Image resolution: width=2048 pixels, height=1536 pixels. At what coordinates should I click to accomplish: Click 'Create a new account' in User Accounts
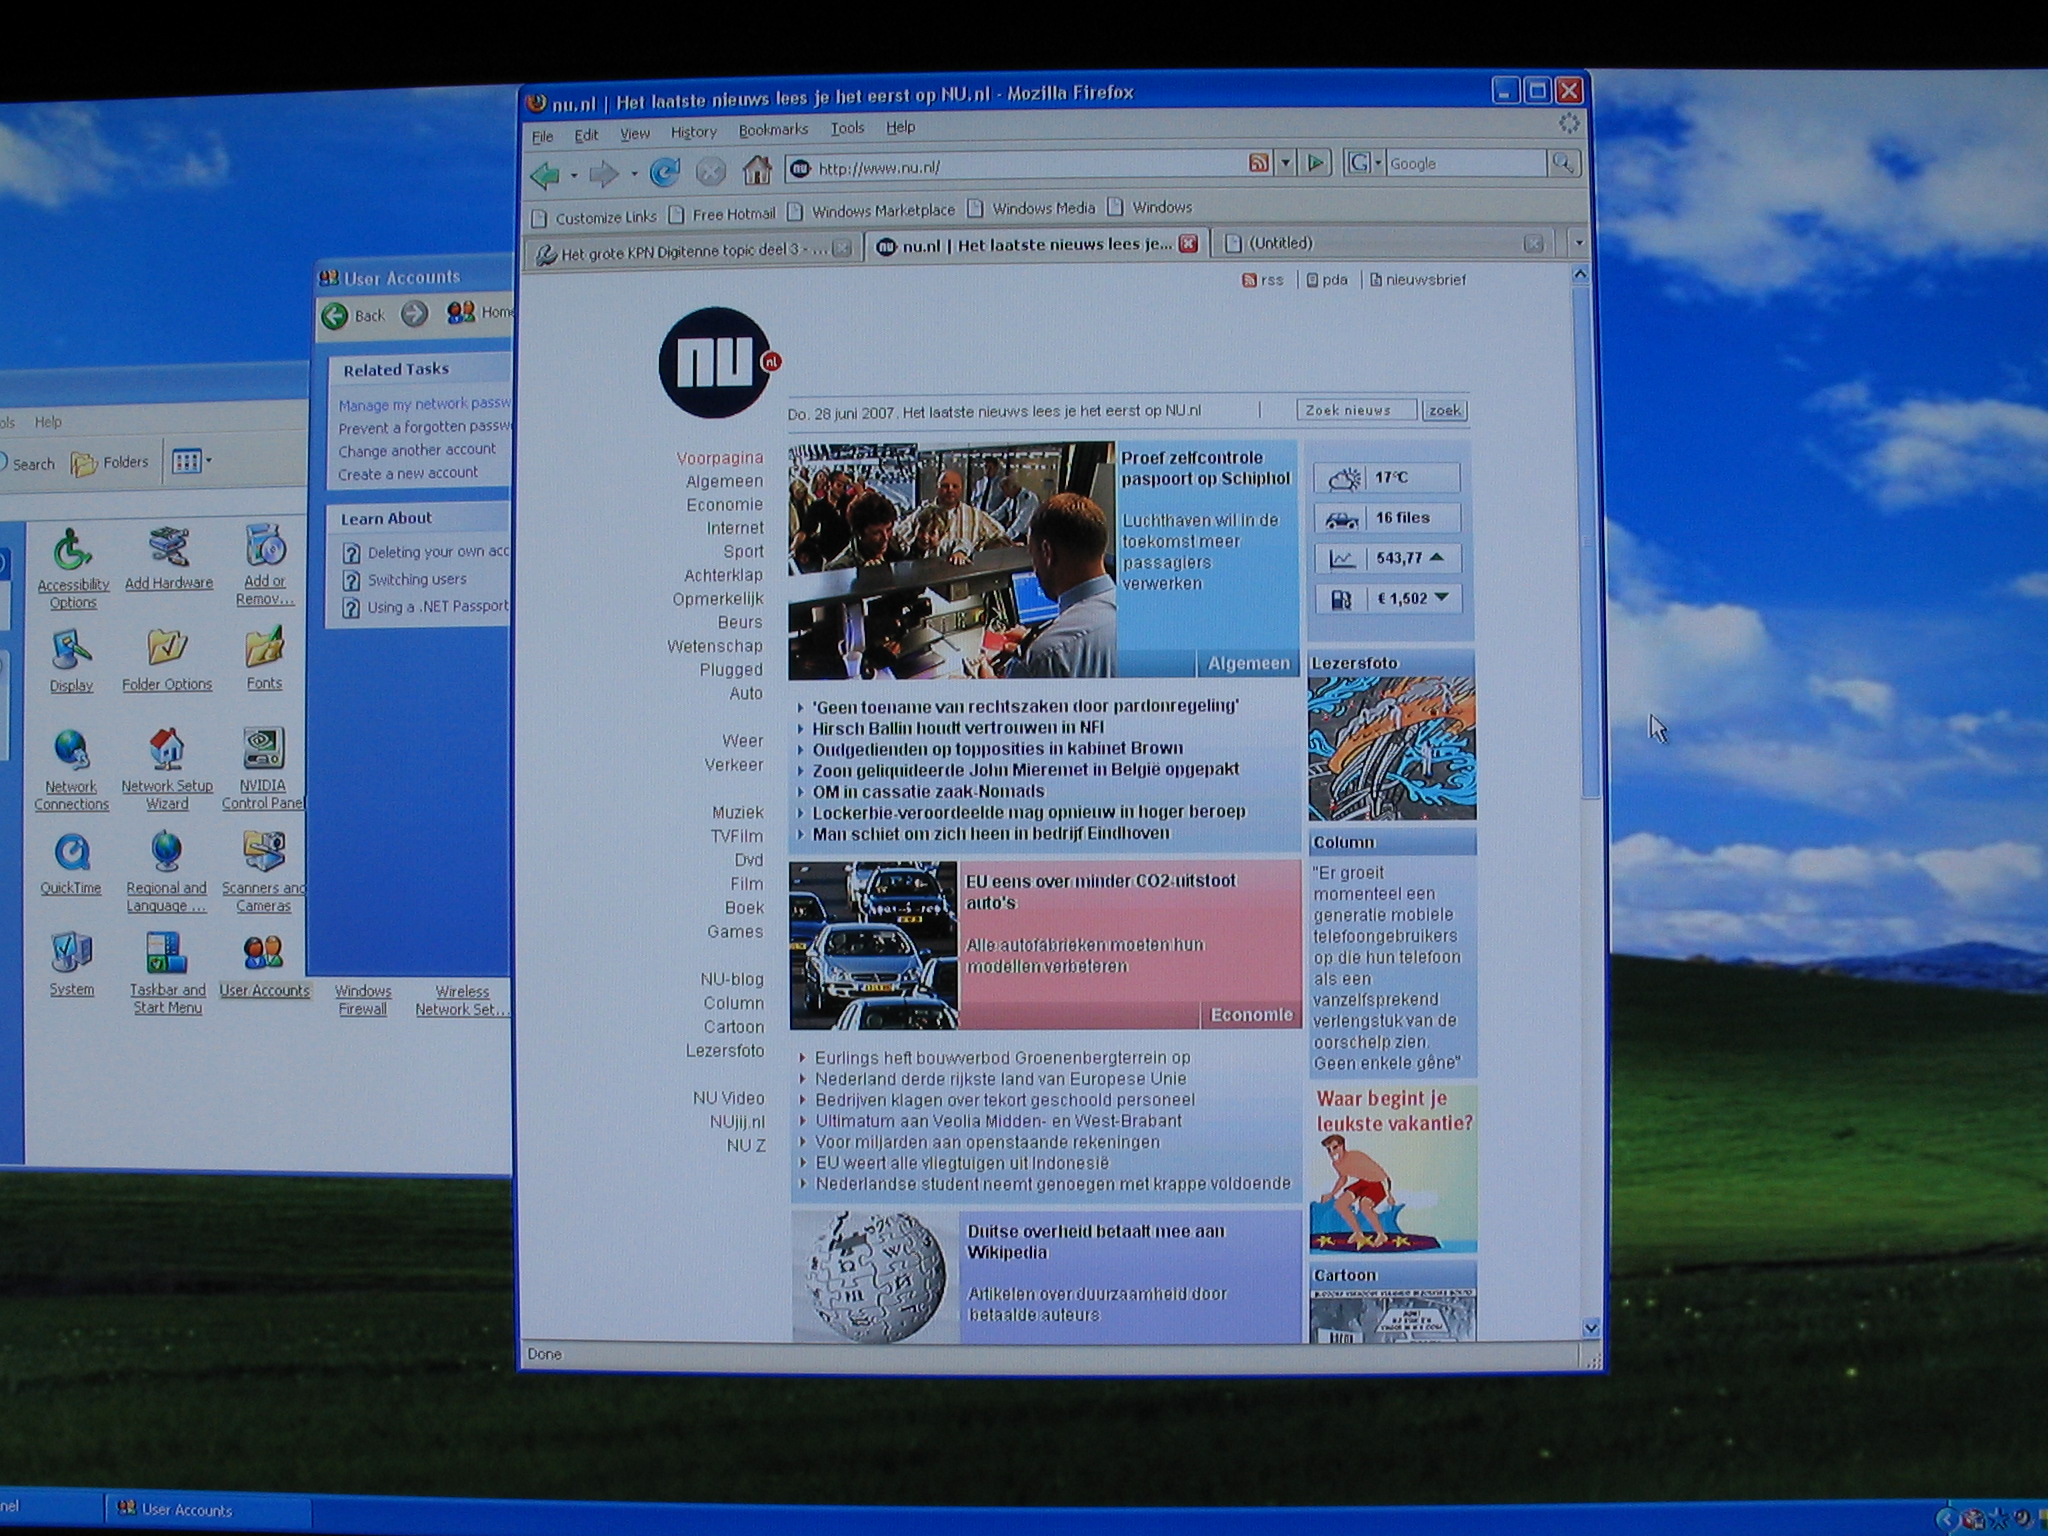pos(408,474)
